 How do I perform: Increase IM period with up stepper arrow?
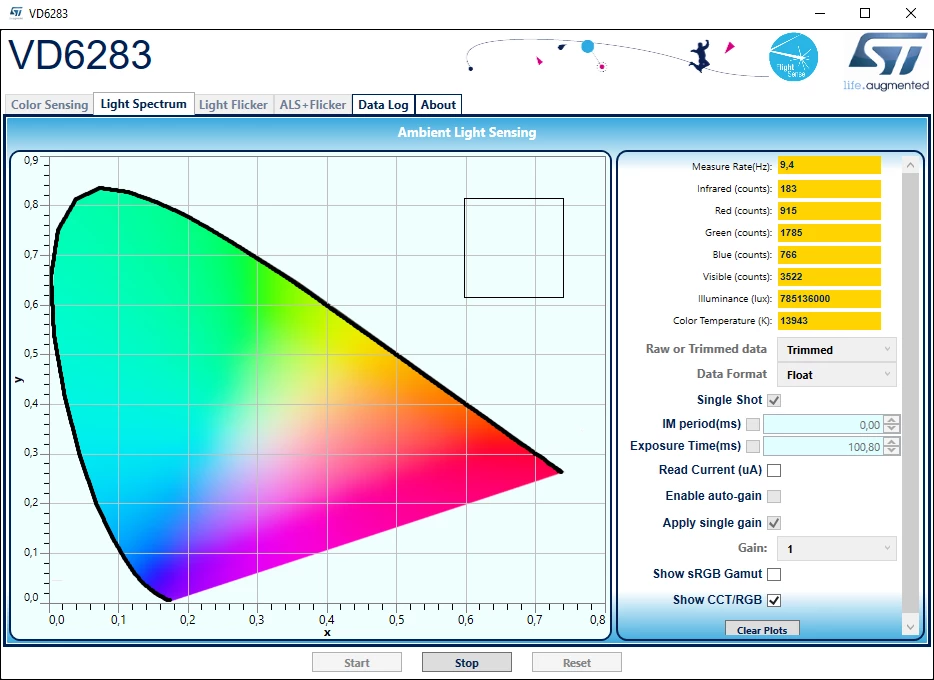tap(892, 420)
